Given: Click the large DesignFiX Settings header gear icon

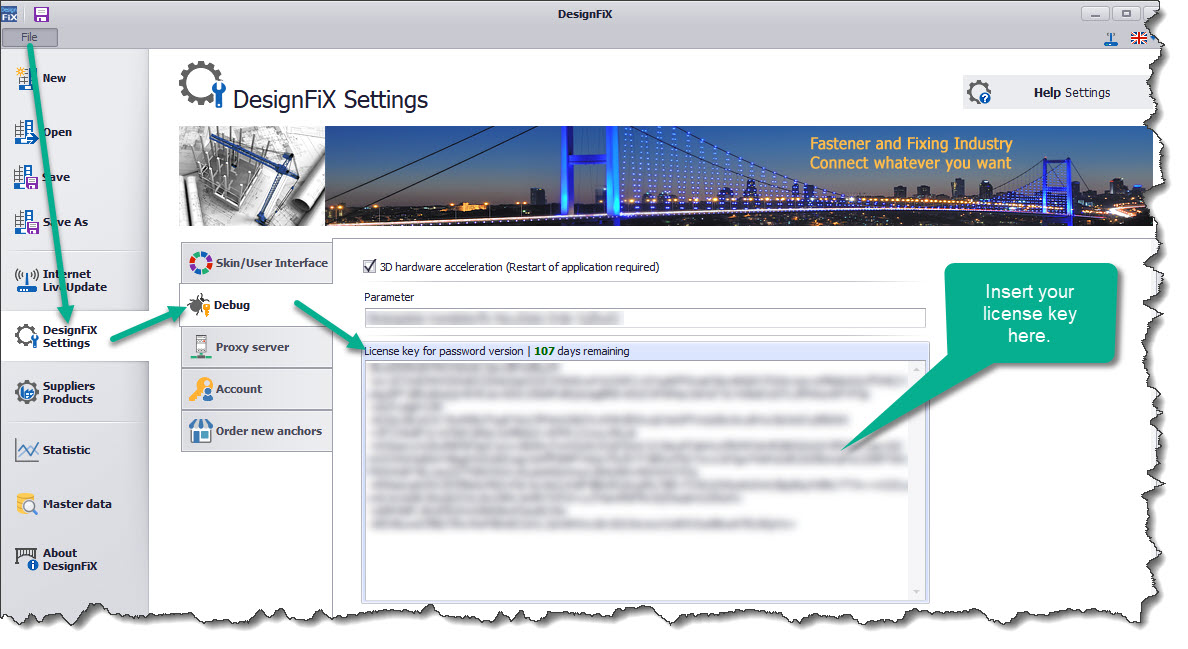Looking at the screenshot, I should (202, 85).
